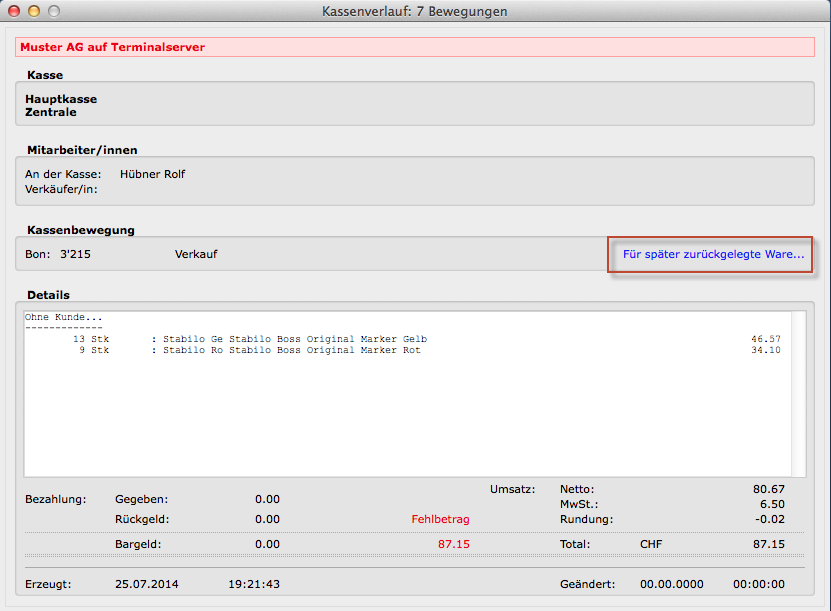This screenshot has width=831, height=611.
Task: Click the window title 'Kassenverlauf: 7 Bewegungen'
Action: click(x=414, y=11)
